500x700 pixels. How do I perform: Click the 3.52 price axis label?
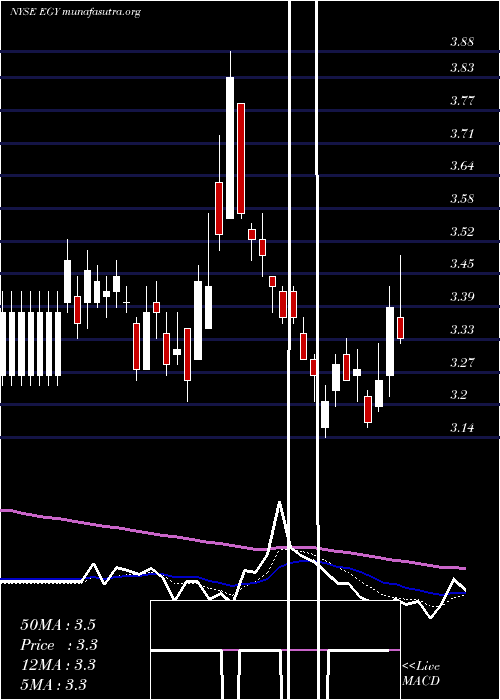(x=462, y=232)
